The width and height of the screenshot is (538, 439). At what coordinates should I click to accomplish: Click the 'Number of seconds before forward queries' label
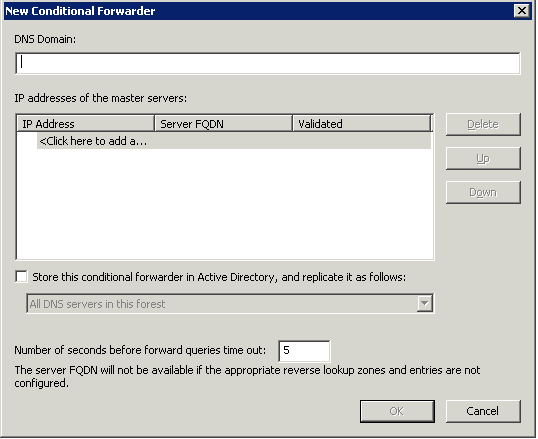140,350
